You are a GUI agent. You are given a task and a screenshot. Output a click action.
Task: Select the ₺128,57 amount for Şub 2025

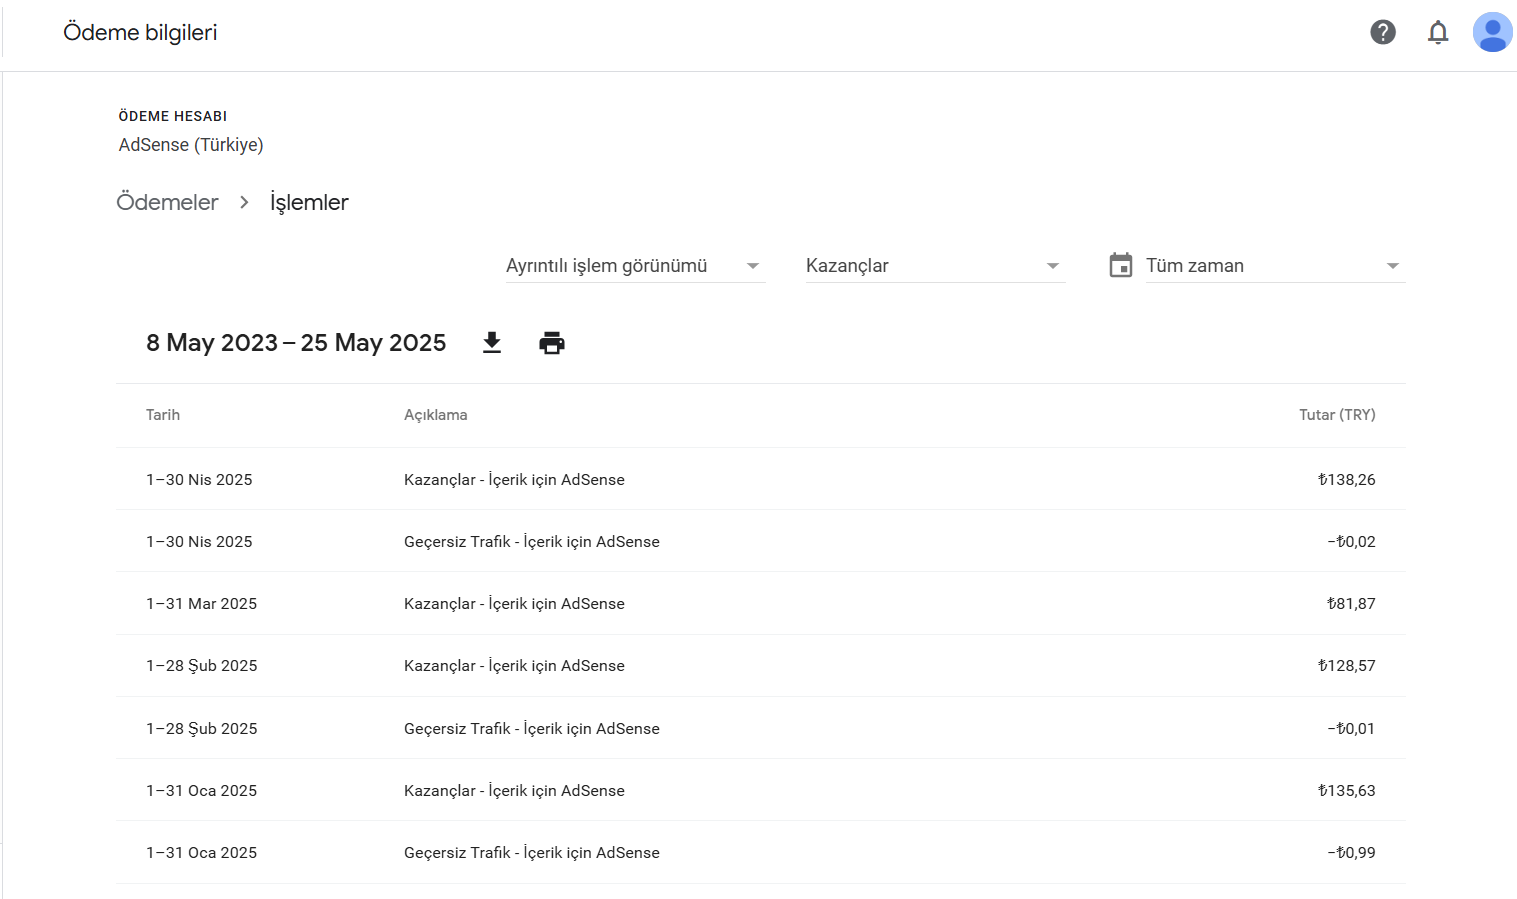(x=1346, y=666)
